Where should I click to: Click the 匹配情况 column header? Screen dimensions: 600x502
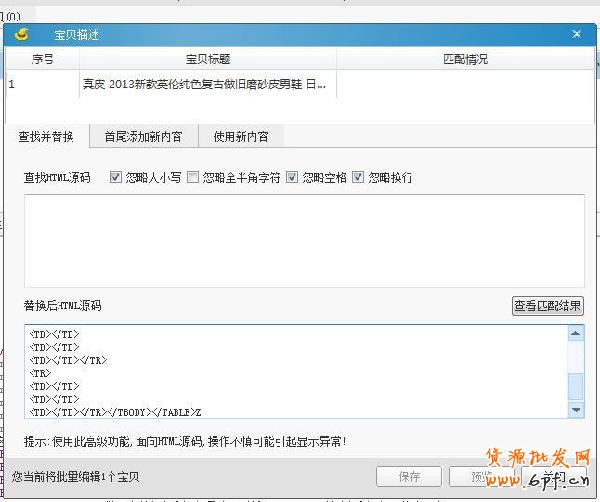[x=465, y=59]
